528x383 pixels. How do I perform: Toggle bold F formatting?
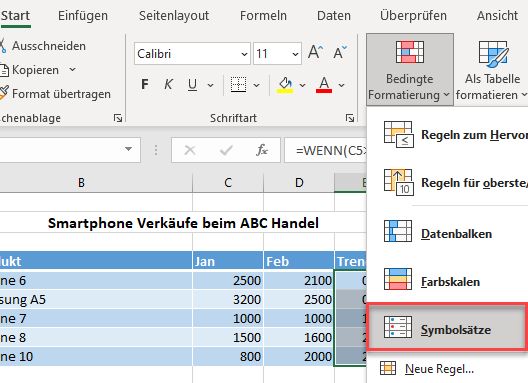(x=145, y=84)
